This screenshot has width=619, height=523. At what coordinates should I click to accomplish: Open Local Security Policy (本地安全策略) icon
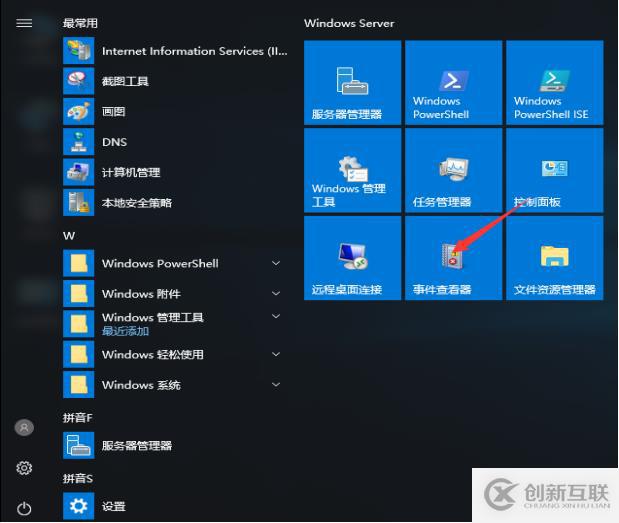(x=79, y=202)
